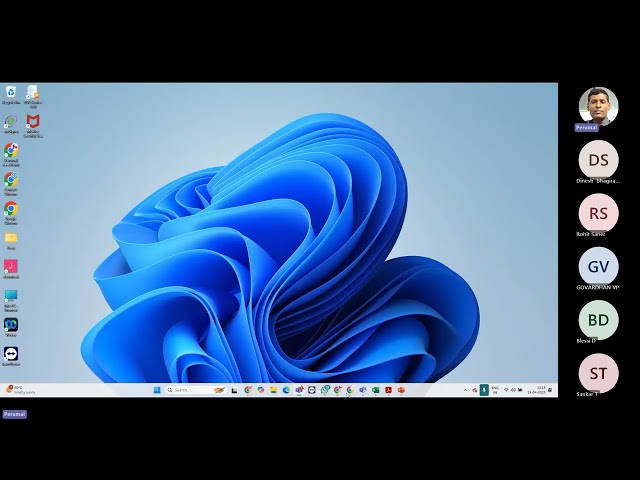Click the "Dinesh Bhagira..." name label
The height and width of the screenshot is (480, 640).
click(598, 181)
